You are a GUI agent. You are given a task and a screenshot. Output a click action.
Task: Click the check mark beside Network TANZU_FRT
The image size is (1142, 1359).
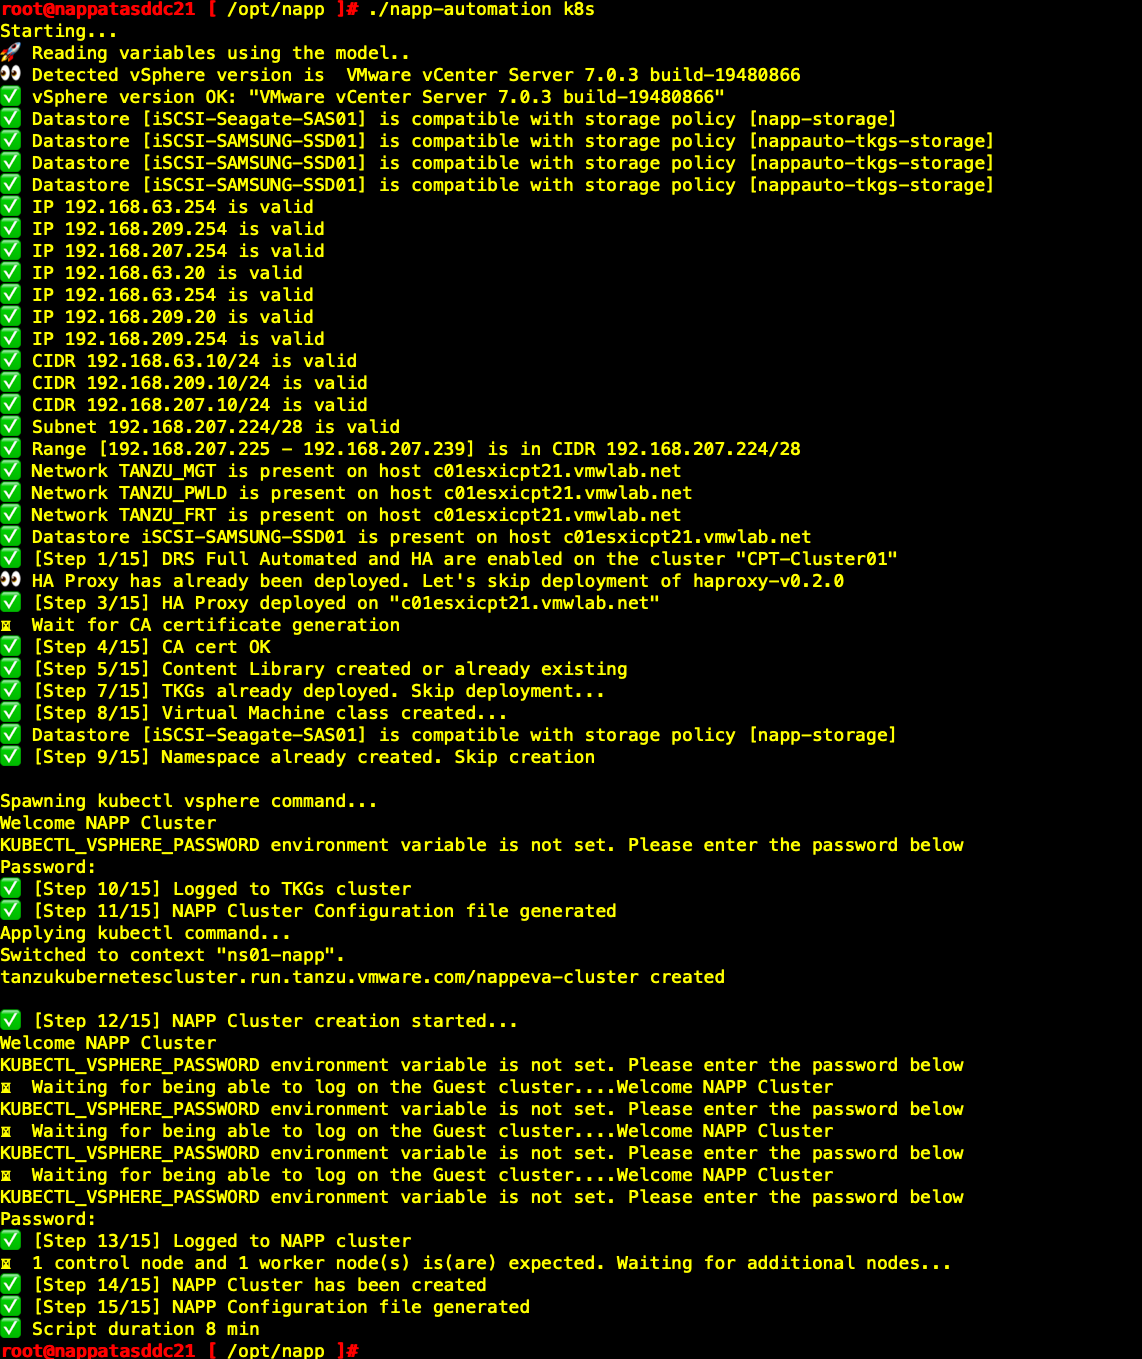click(x=10, y=515)
